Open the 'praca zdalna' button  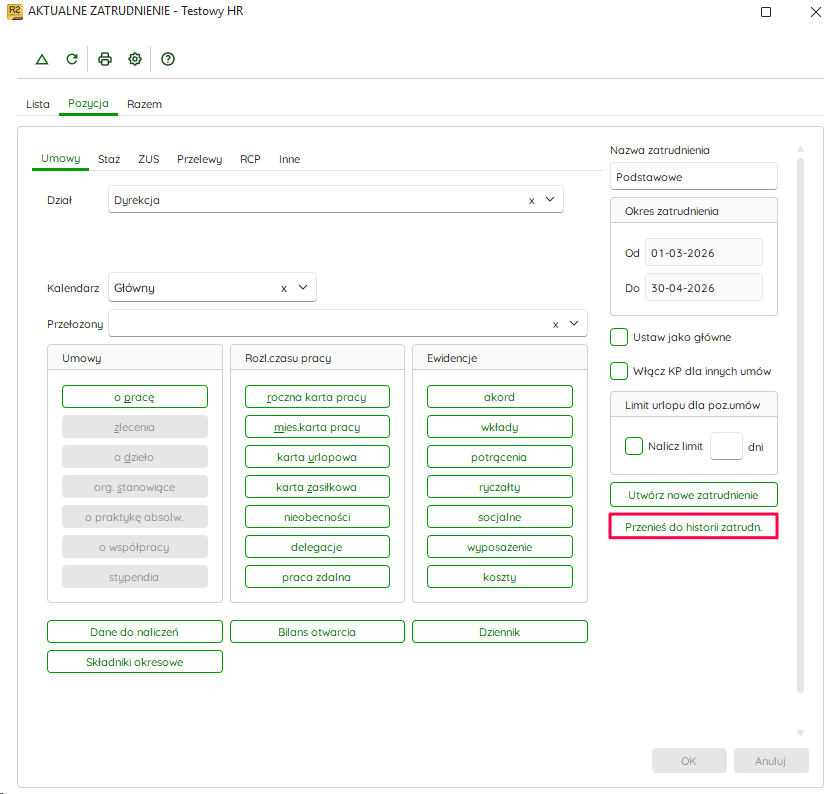pyautogui.click(x=317, y=577)
